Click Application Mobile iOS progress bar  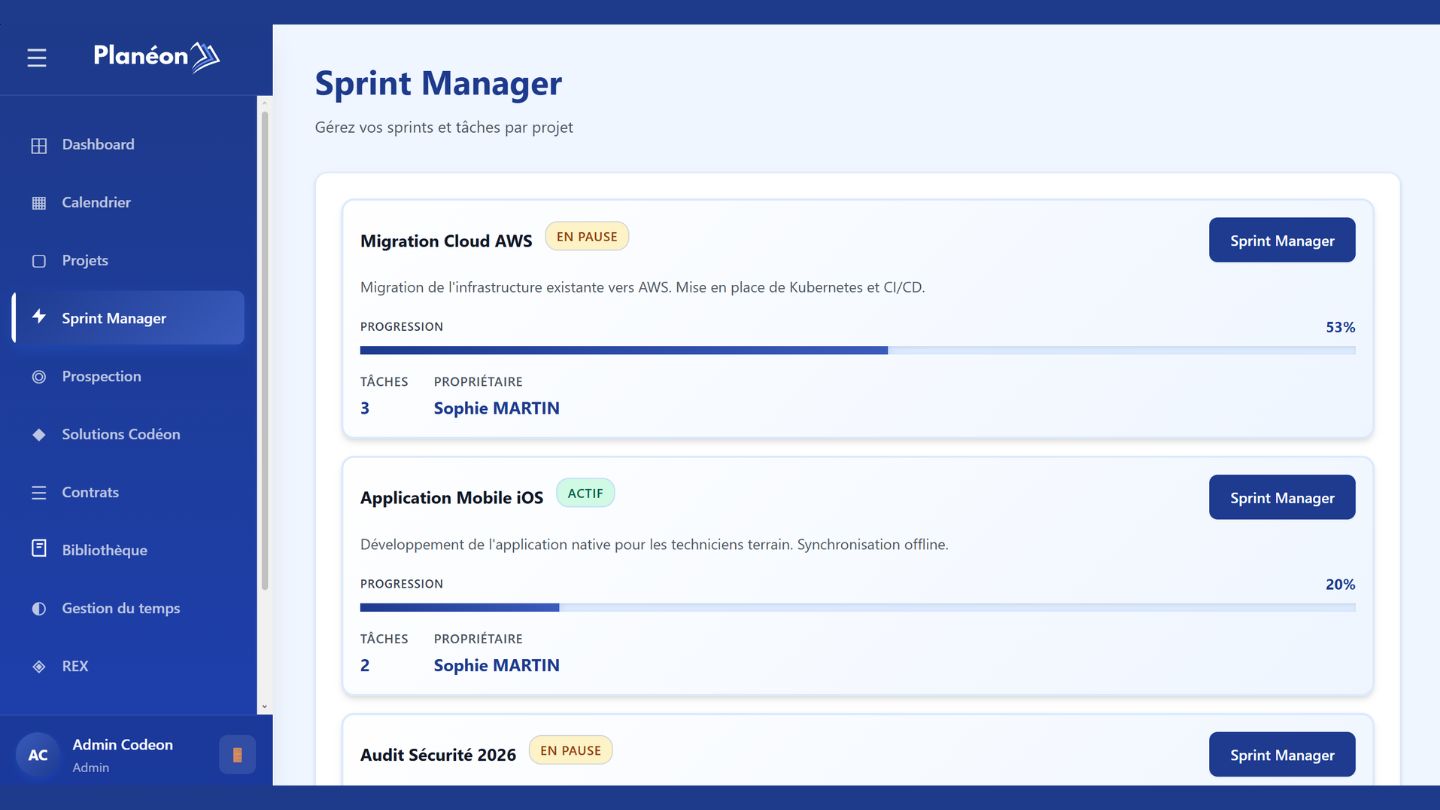[858, 607]
